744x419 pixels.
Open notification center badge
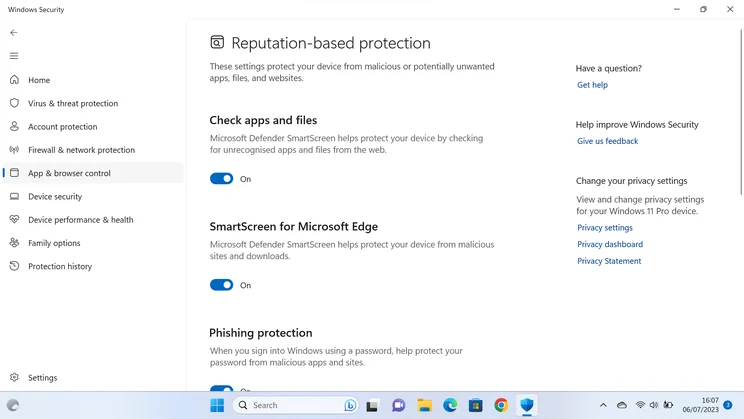[x=728, y=405]
